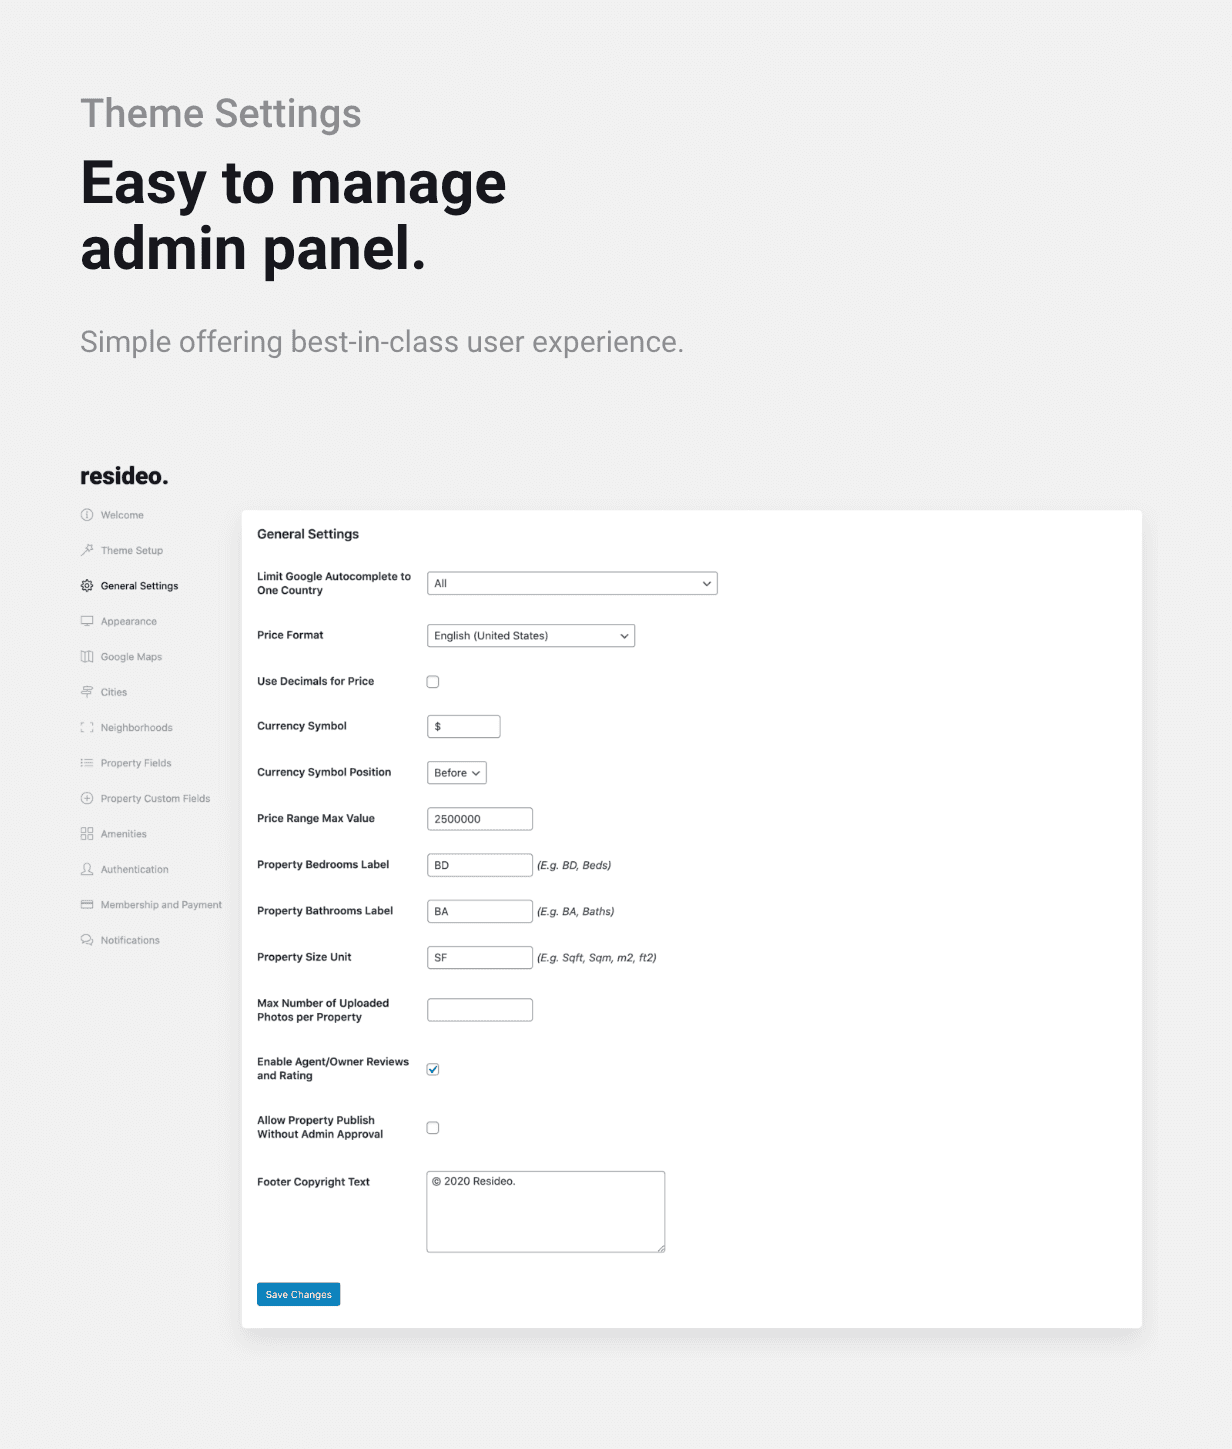Go to Property Custom Fields menu item
1232x1449 pixels.
pos(155,799)
